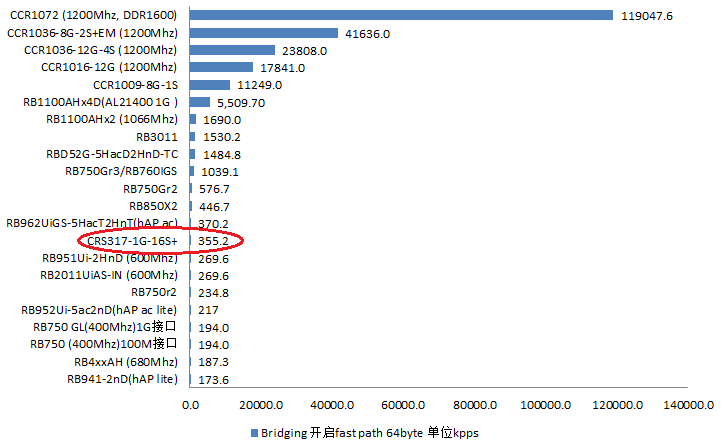The image size is (721, 446).
Task: Select the 5,509.70 data label
Action: [x=240, y=102]
